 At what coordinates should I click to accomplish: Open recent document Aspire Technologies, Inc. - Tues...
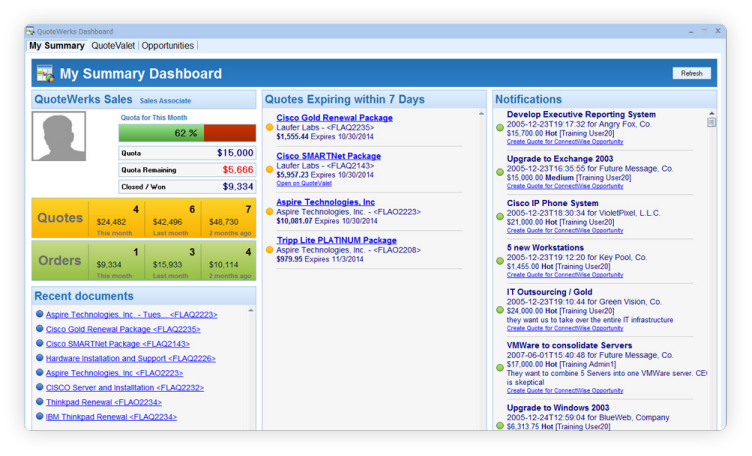(131, 315)
